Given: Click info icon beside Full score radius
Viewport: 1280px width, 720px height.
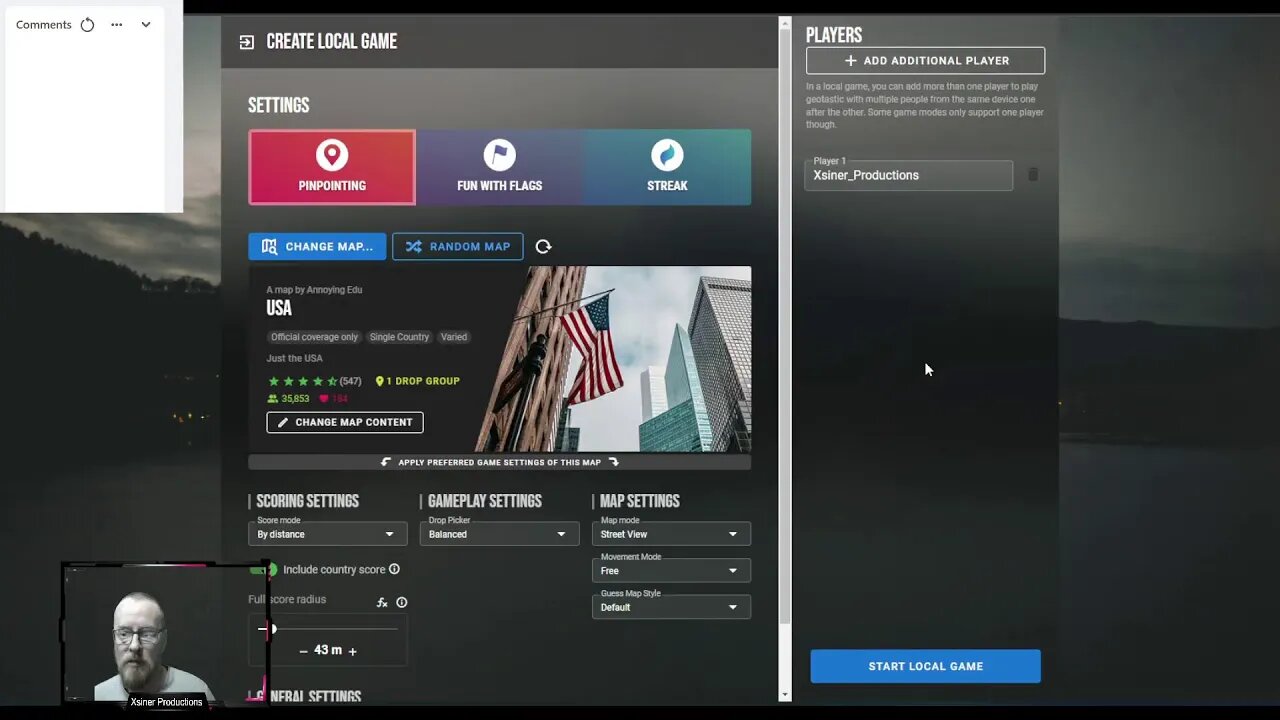Looking at the screenshot, I should point(402,602).
